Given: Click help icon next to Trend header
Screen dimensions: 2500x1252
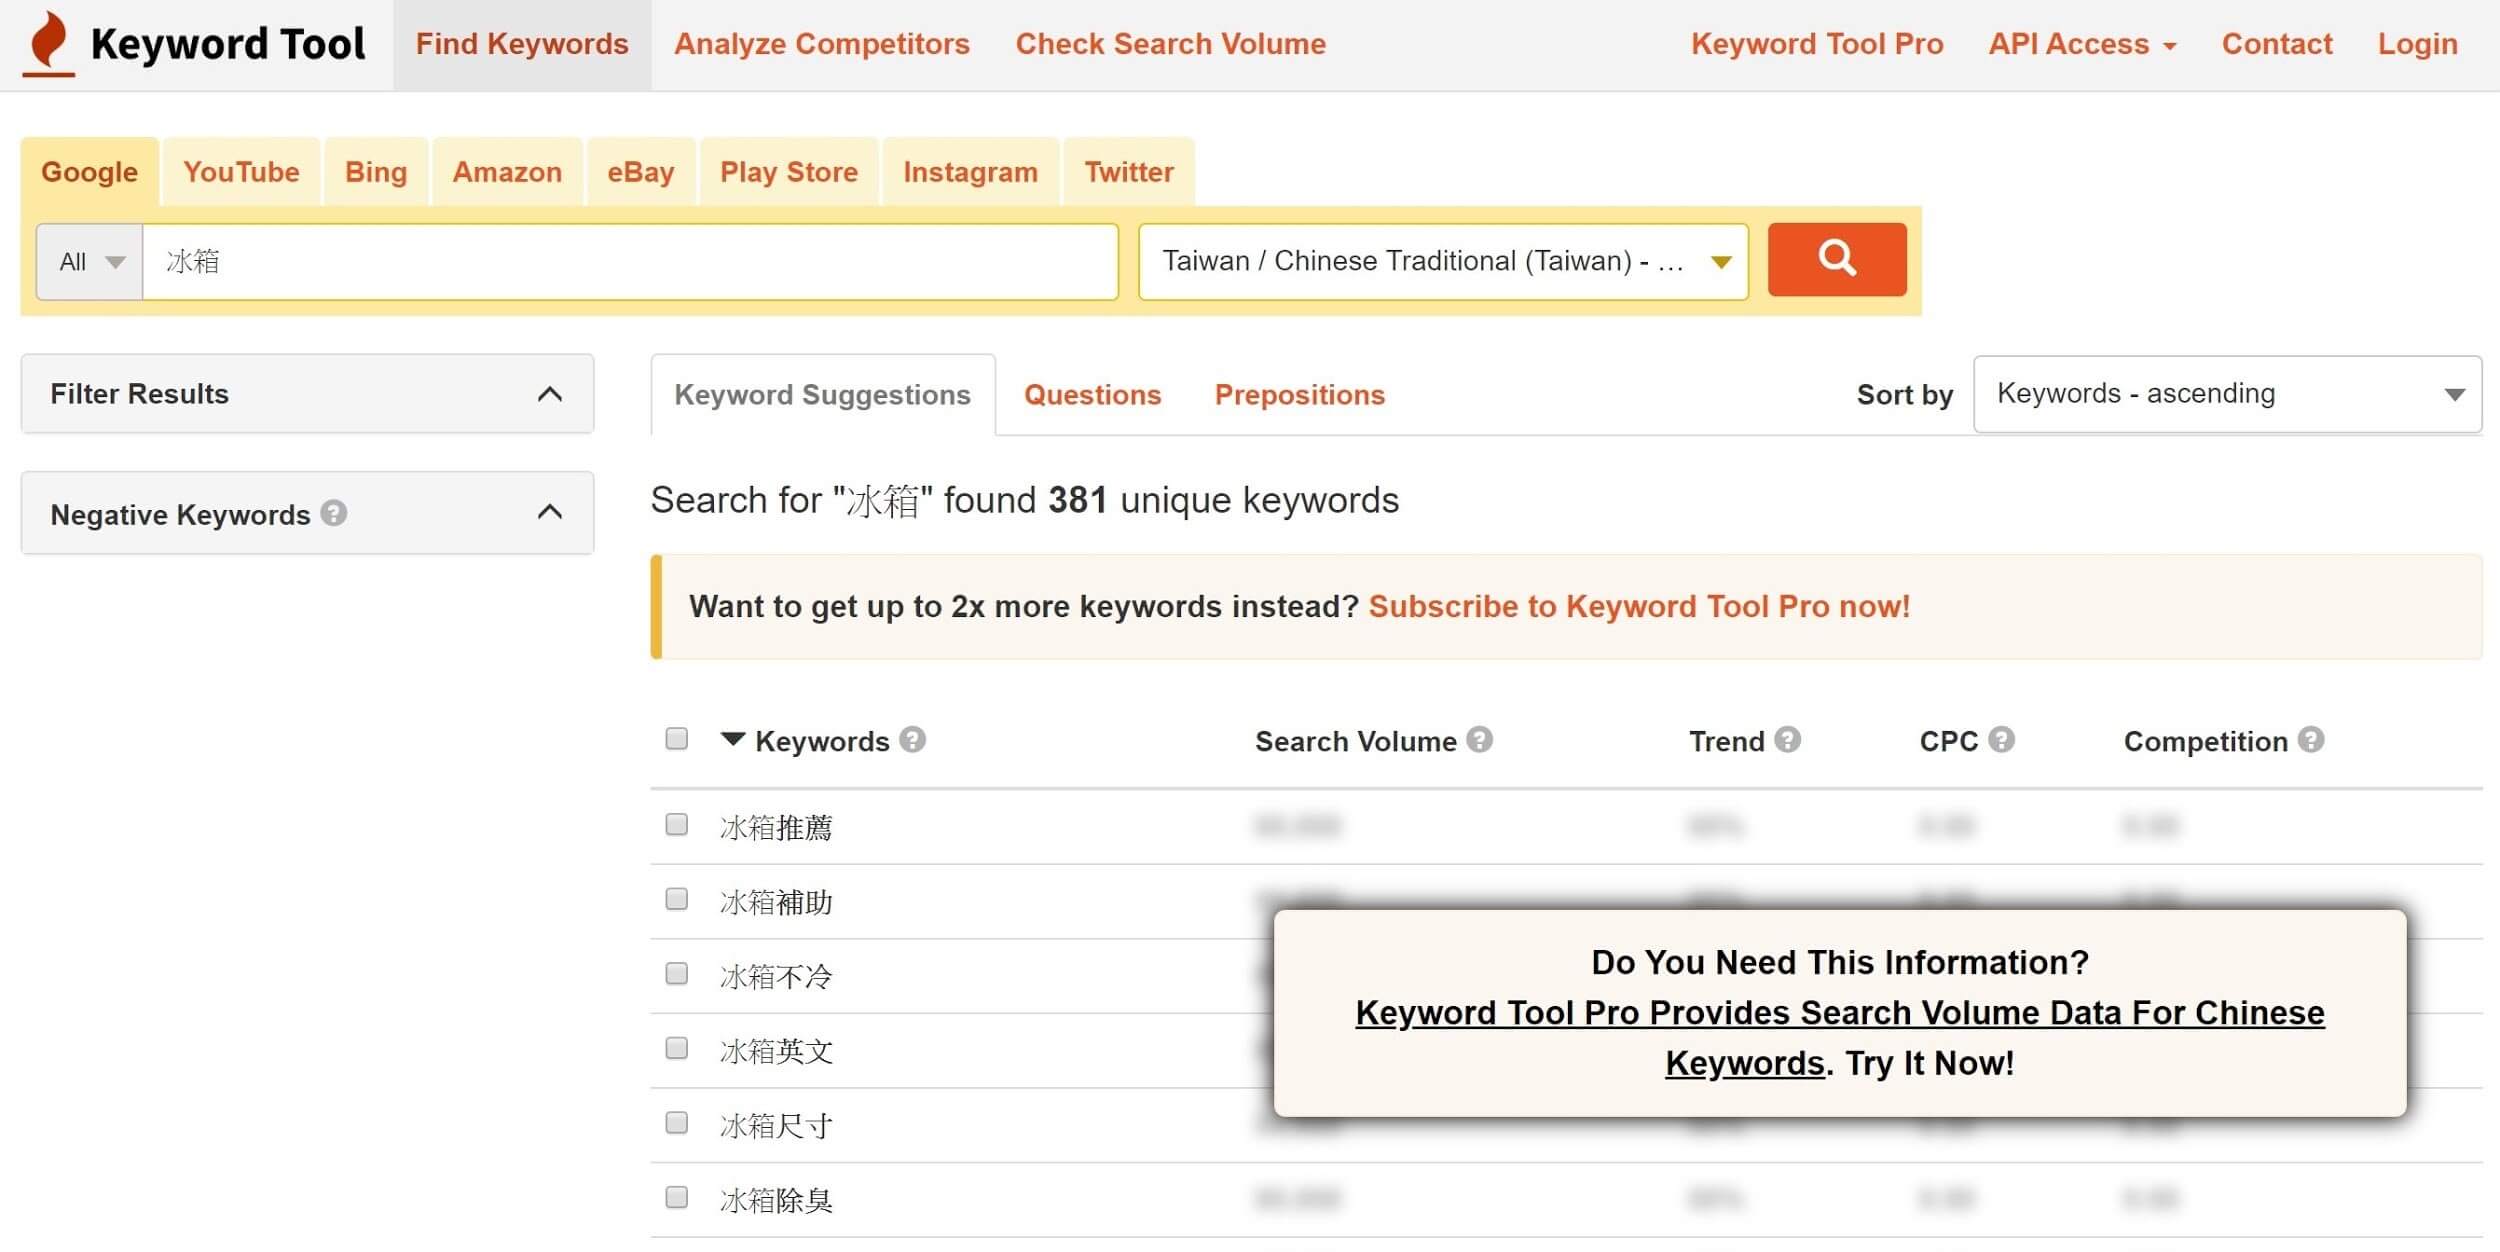Looking at the screenshot, I should click(x=1787, y=740).
